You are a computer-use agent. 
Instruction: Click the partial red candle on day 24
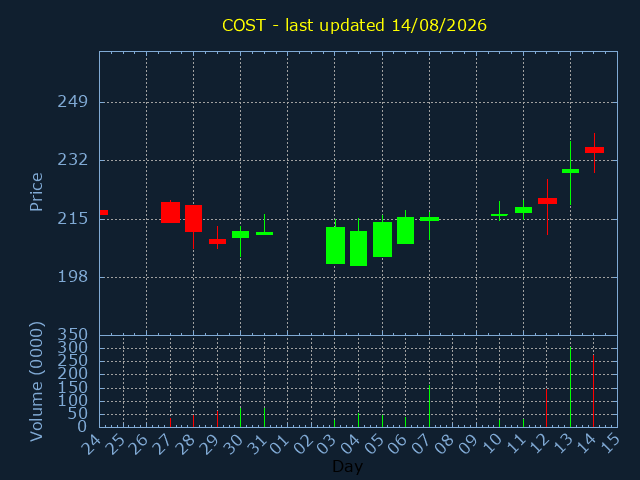click(104, 212)
